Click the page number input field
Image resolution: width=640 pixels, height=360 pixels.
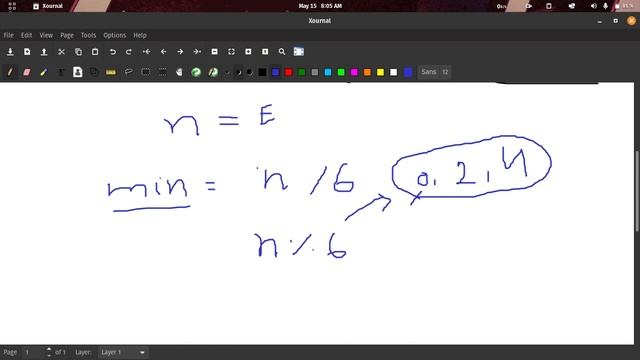click(33, 352)
